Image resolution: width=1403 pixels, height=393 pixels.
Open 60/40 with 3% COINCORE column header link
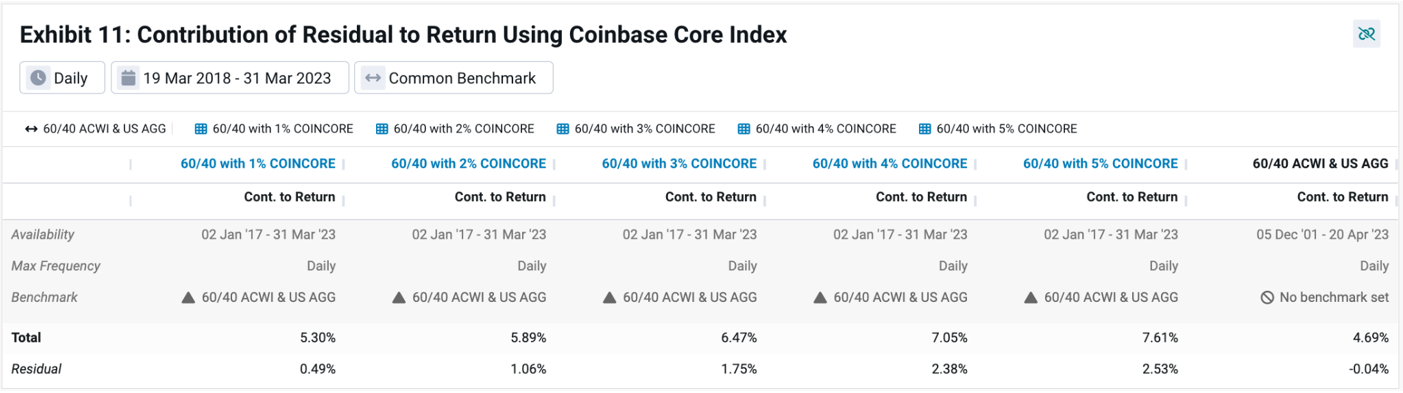click(x=679, y=163)
